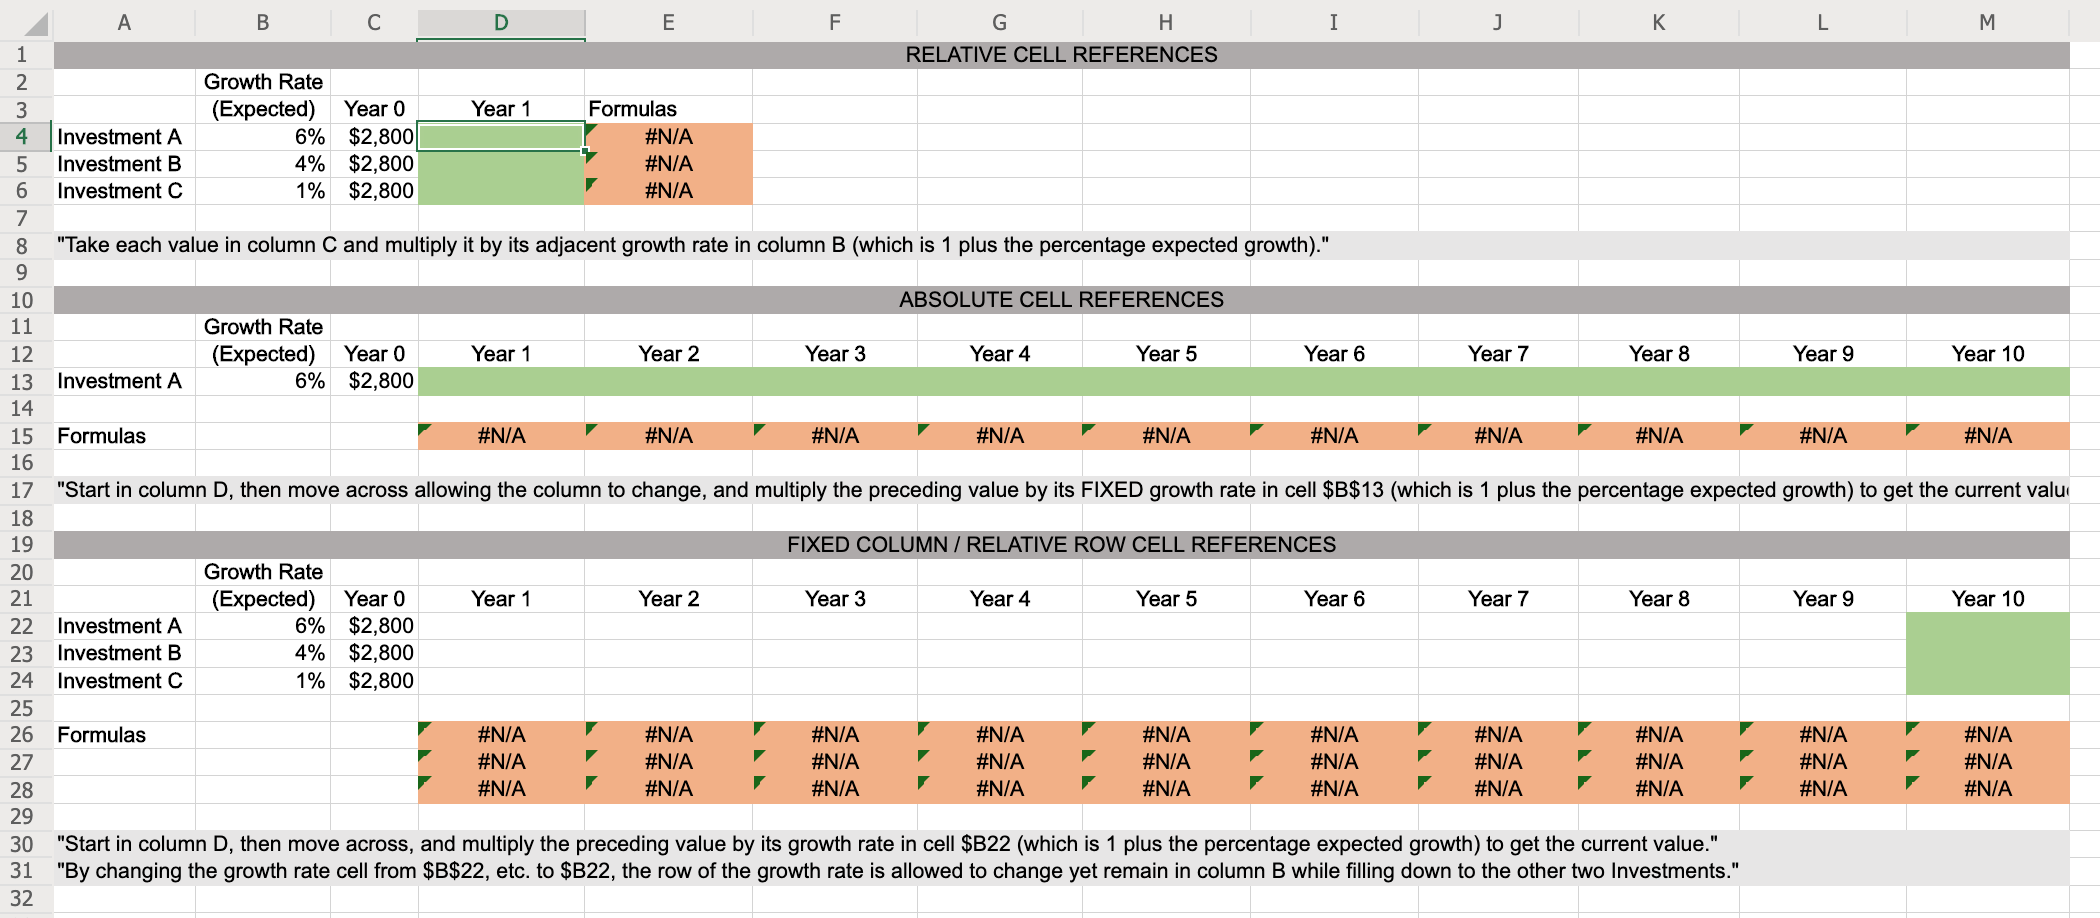This screenshot has width=2100, height=918.
Task: Click green Year 10 cell in row 22
Action: coord(1987,626)
